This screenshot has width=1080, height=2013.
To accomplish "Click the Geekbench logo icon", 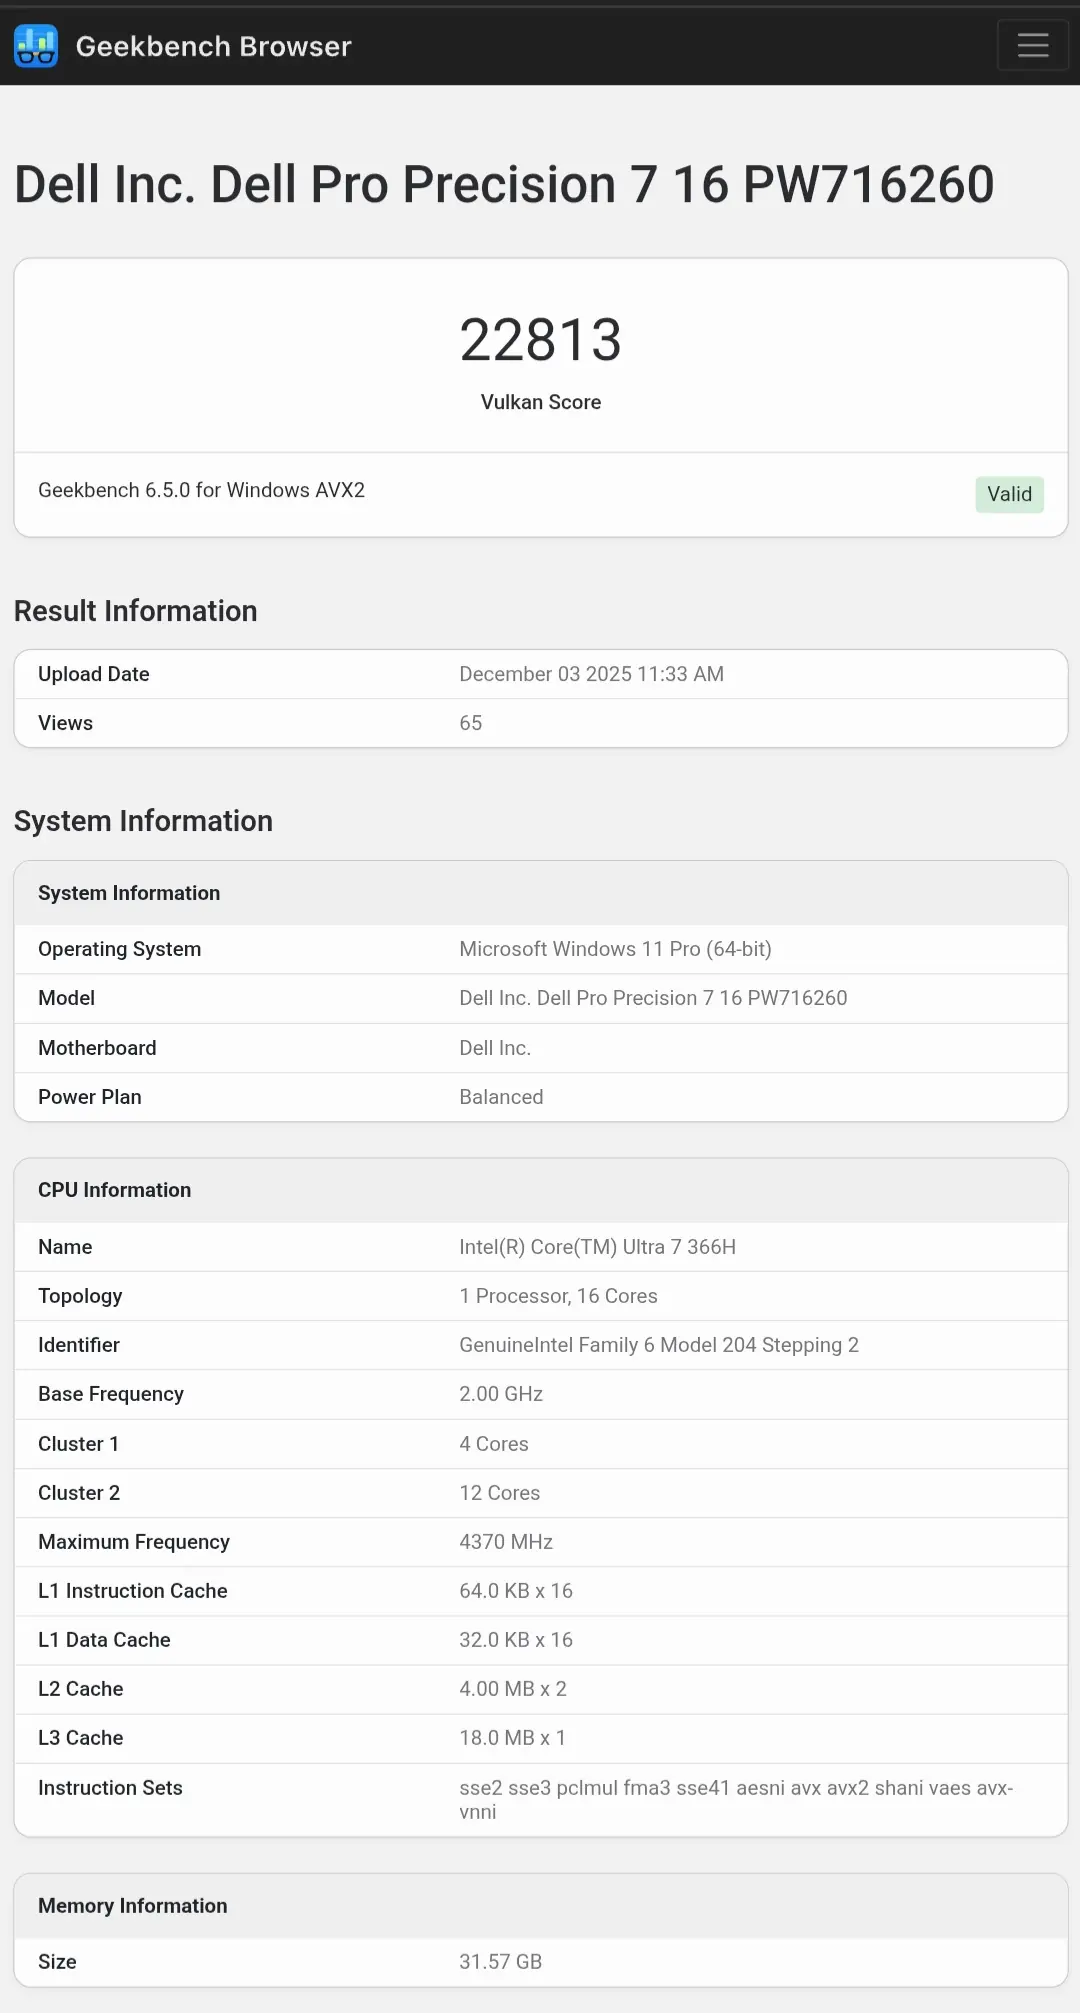I will coord(36,46).
